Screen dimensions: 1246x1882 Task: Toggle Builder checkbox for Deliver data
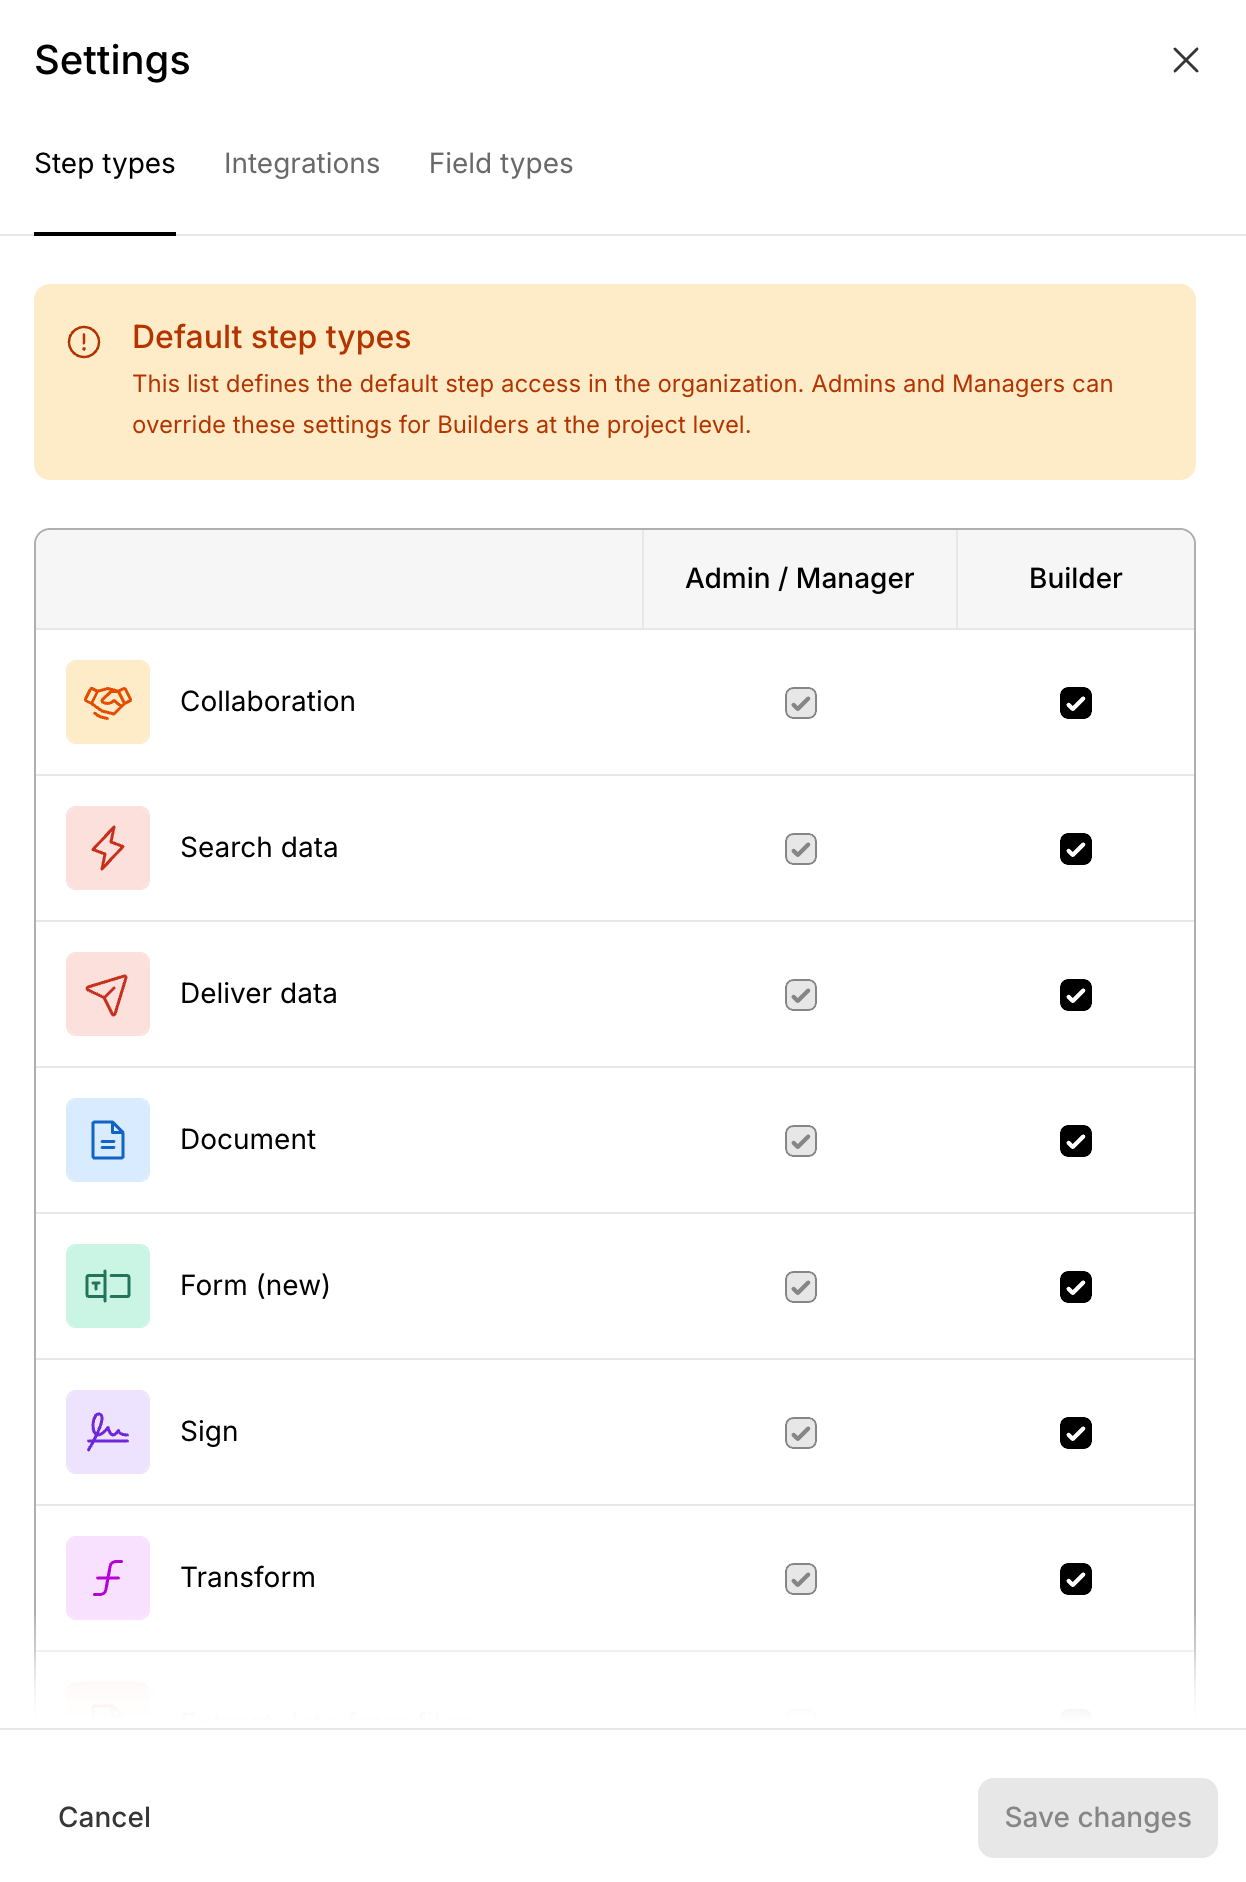pyautogui.click(x=1075, y=995)
